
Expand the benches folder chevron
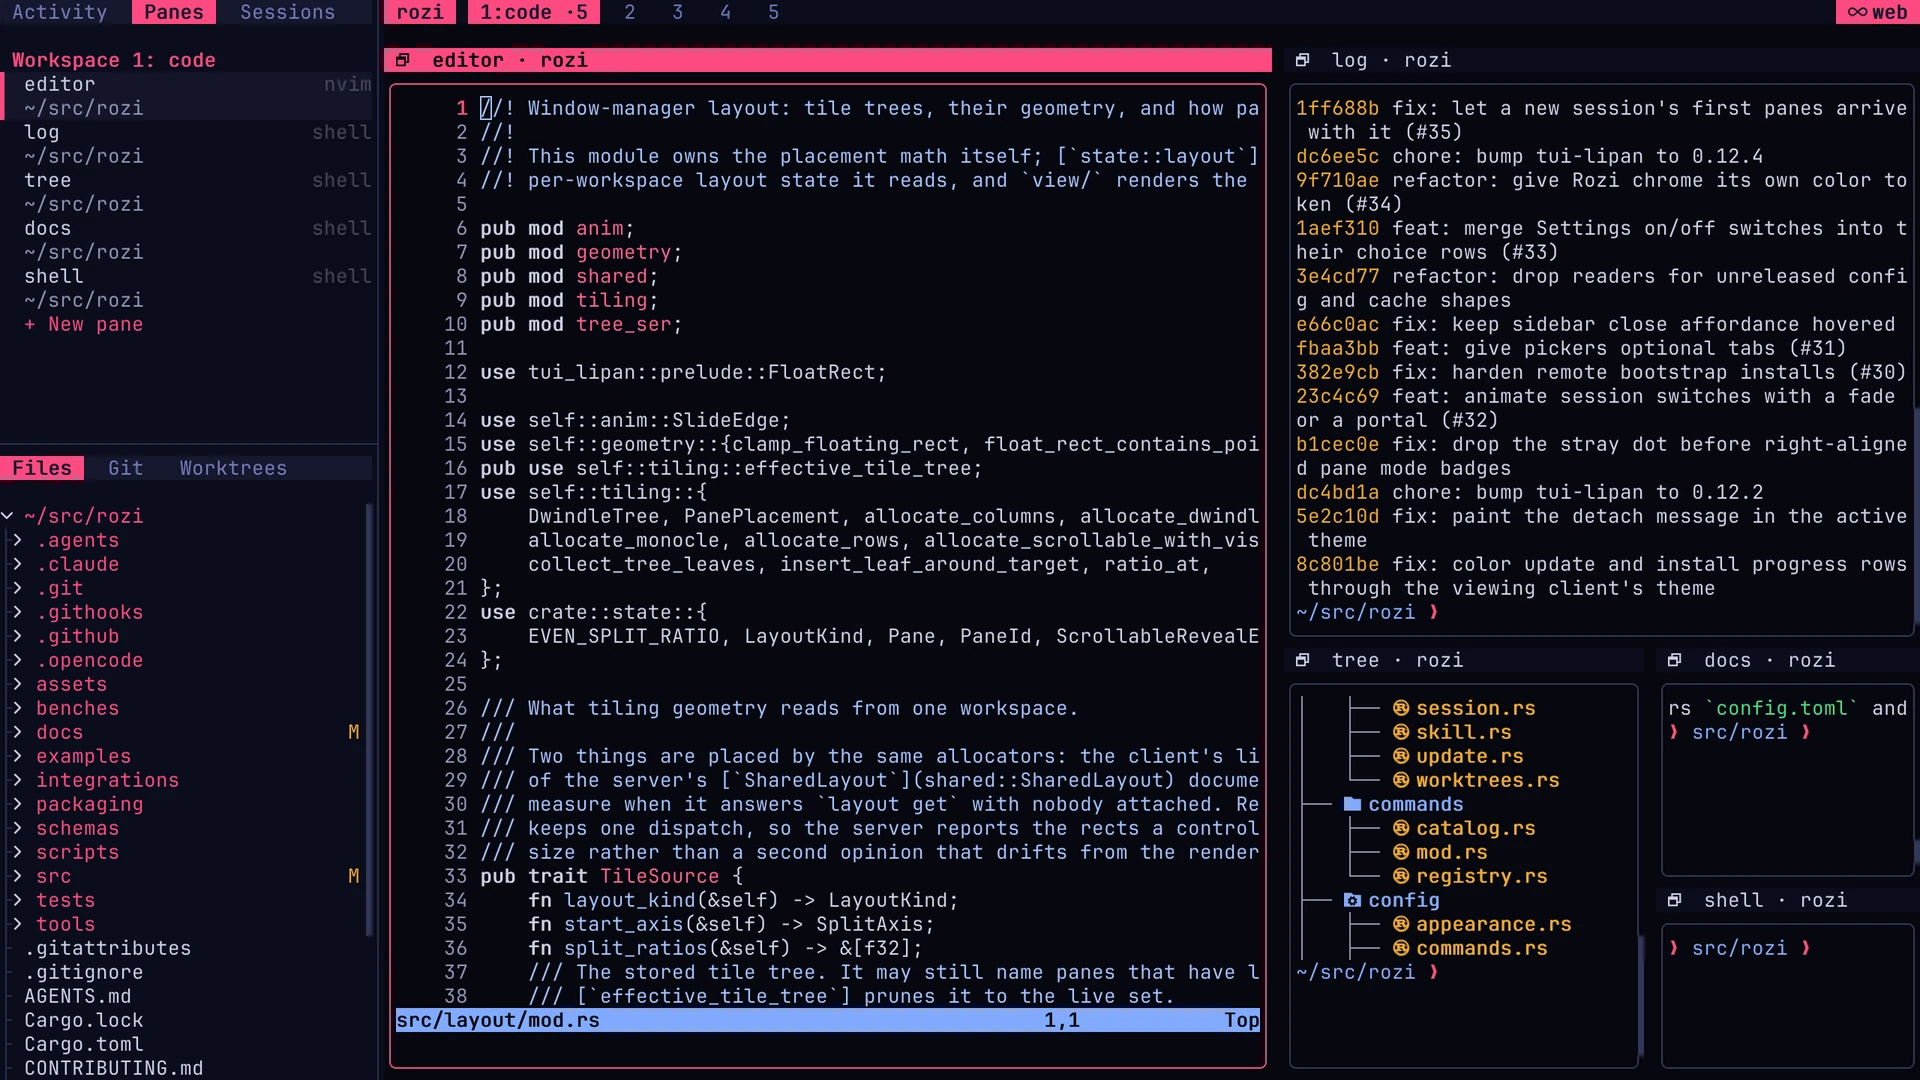click(x=17, y=708)
